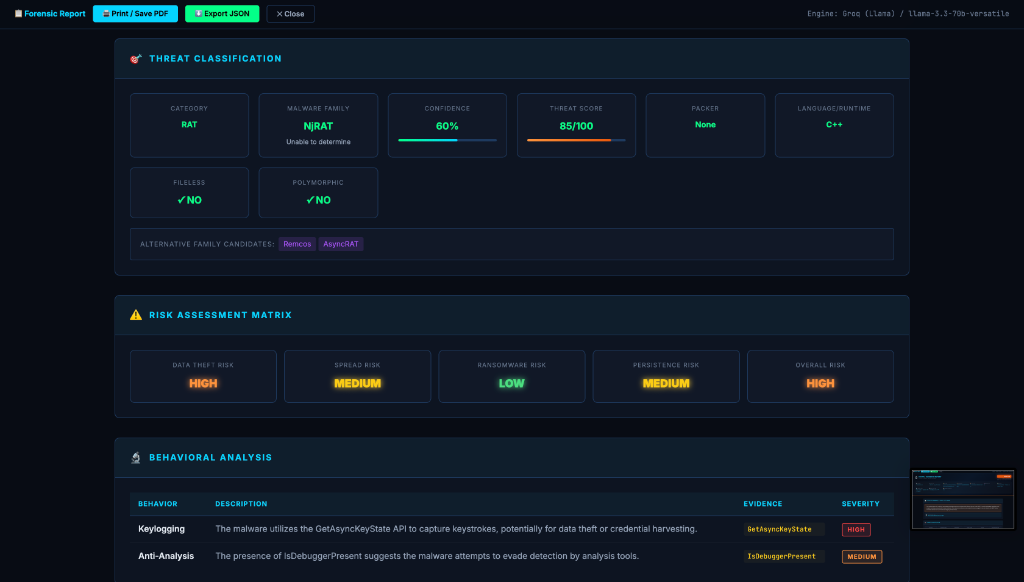Select the AsyncRAT family candidate tag

[x=341, y=244]
